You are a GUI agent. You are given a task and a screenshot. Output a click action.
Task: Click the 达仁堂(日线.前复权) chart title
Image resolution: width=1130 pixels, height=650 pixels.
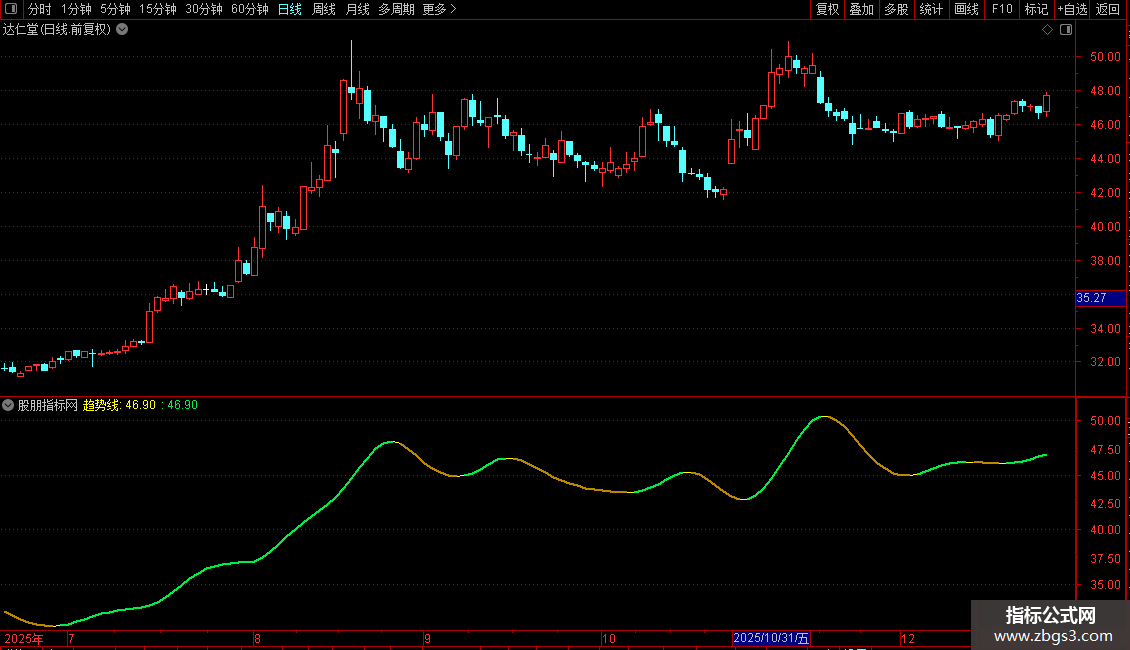(57, 30)
